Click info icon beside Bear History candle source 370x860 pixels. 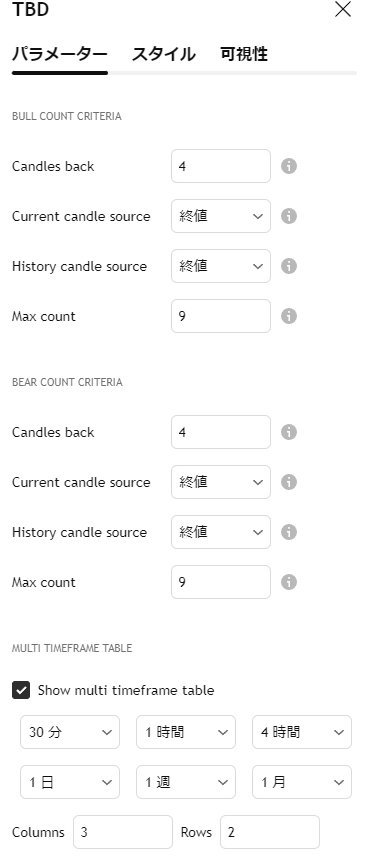pos(289,532)
